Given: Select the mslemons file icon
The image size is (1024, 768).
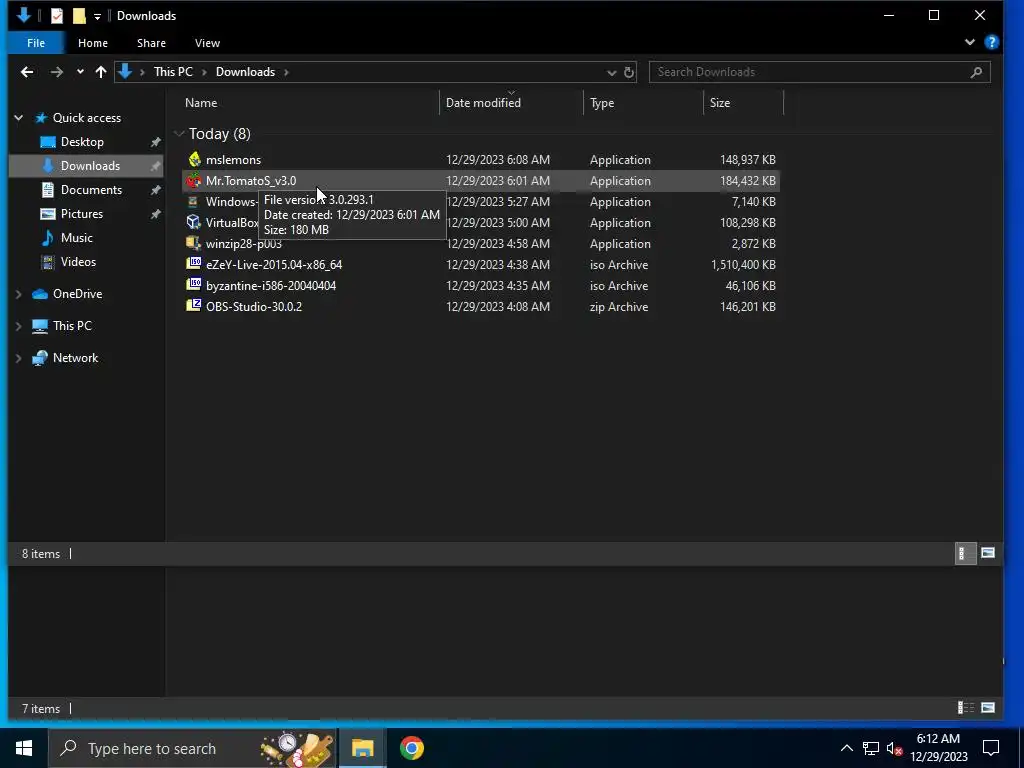Looking at the screenshot, I should [194, 159].
